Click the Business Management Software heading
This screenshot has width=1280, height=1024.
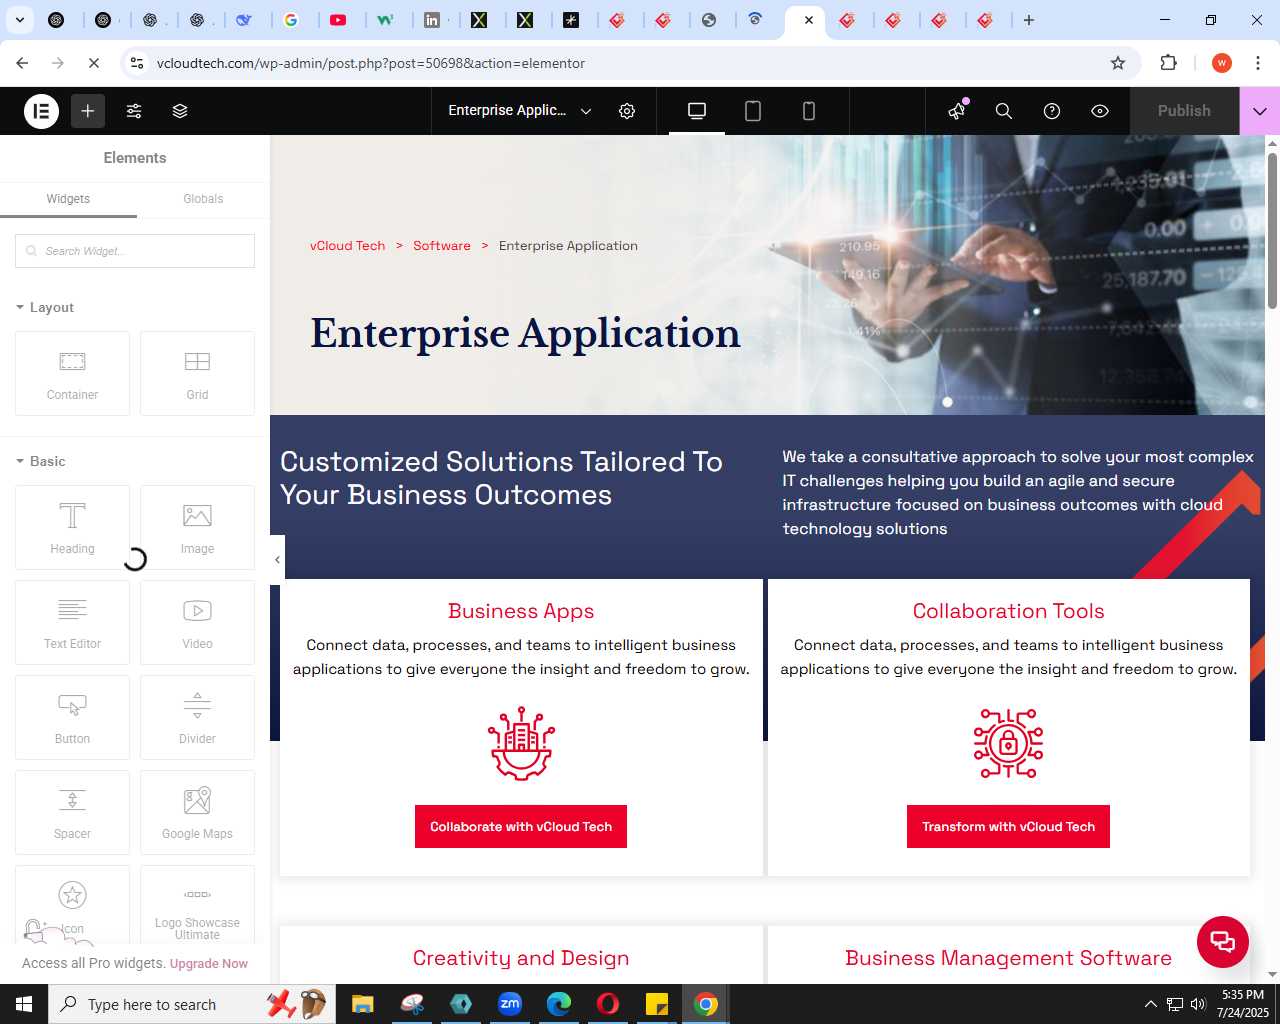(x=1008, y=958)
